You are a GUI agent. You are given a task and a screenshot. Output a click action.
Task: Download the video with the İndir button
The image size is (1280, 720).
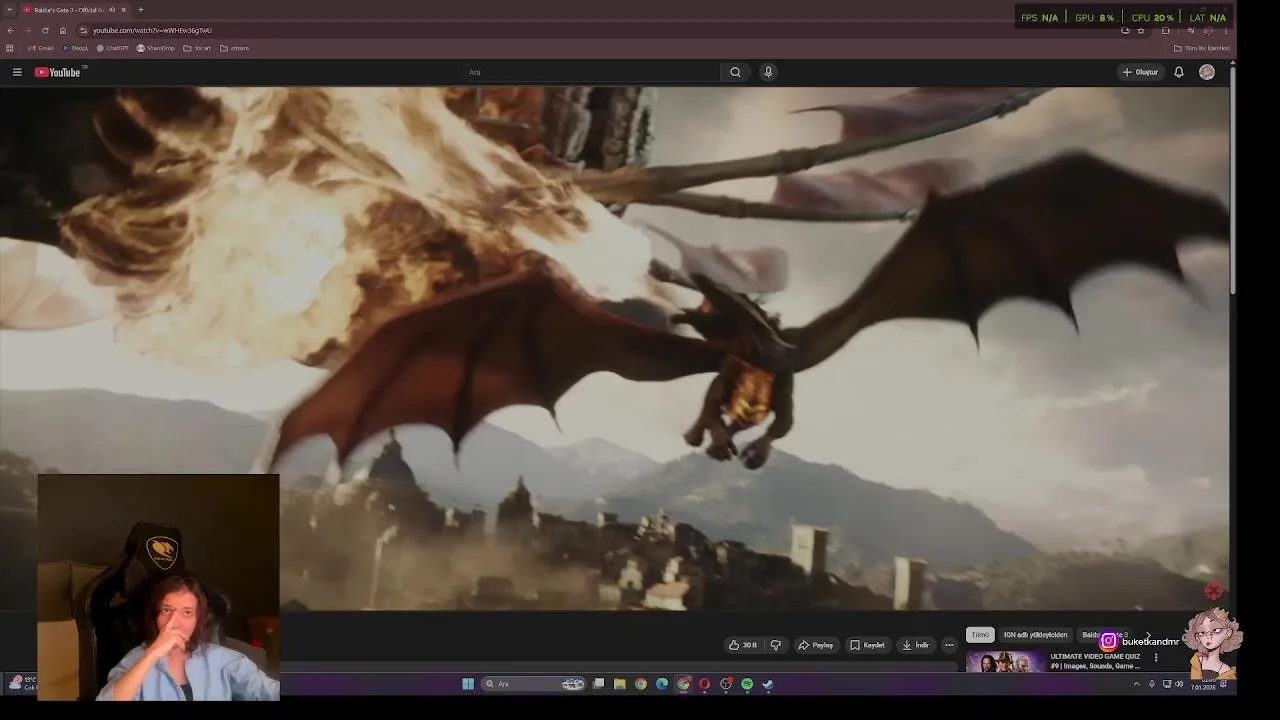pos(916,645)
